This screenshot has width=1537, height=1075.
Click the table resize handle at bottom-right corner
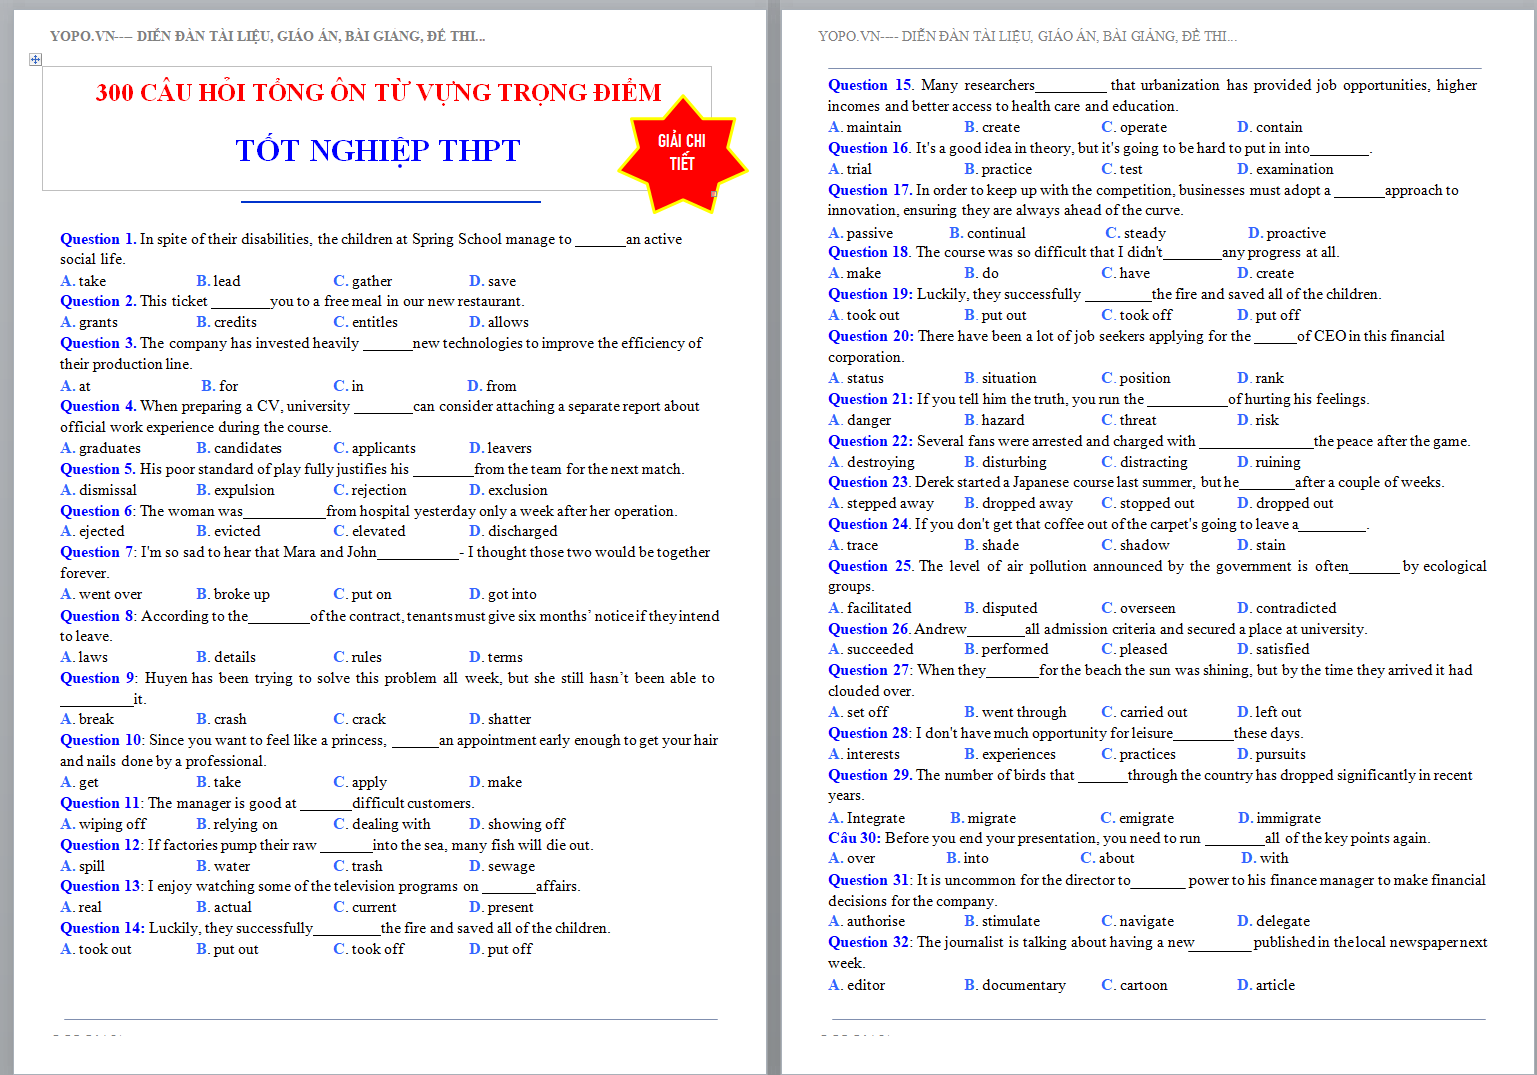713,194
